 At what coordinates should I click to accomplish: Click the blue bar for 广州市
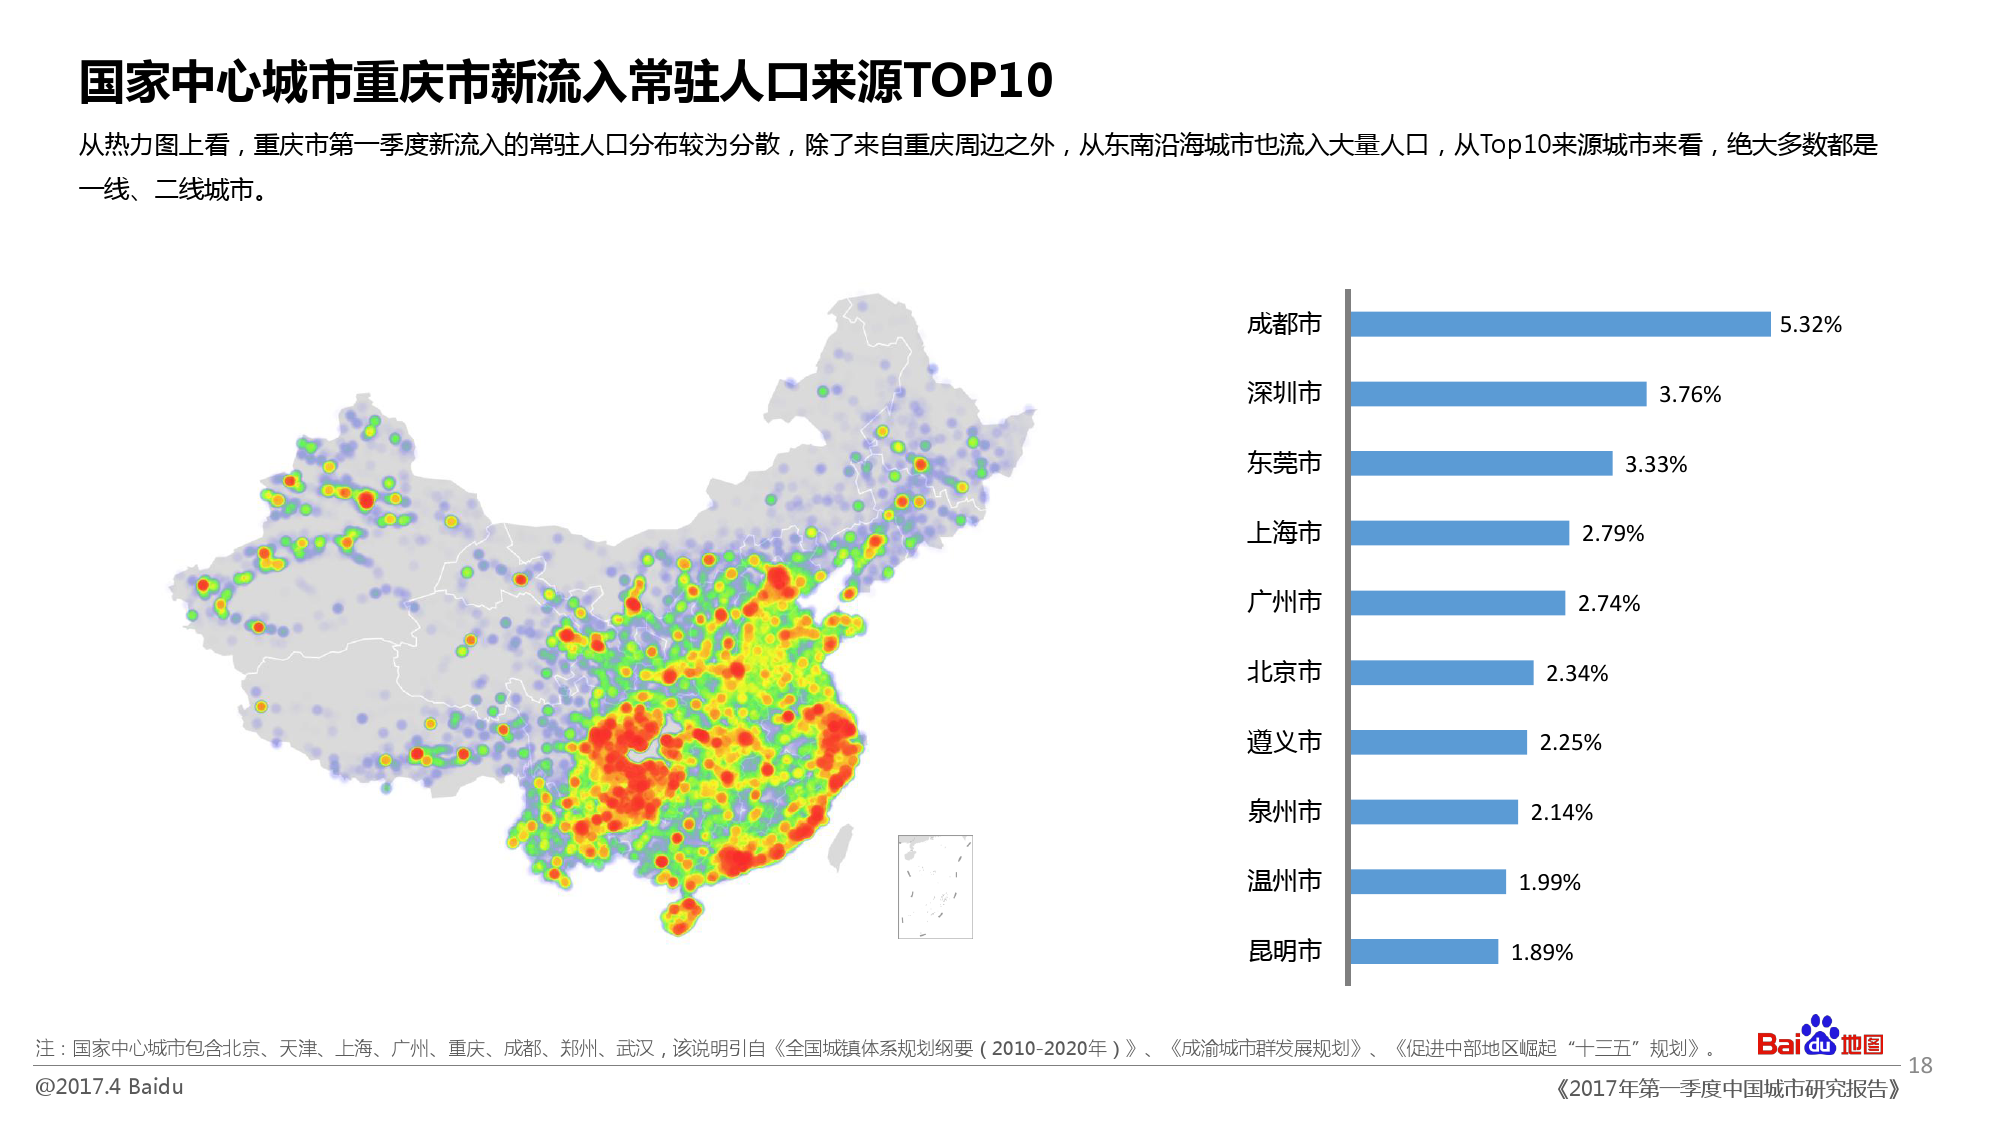point(1458,603)
